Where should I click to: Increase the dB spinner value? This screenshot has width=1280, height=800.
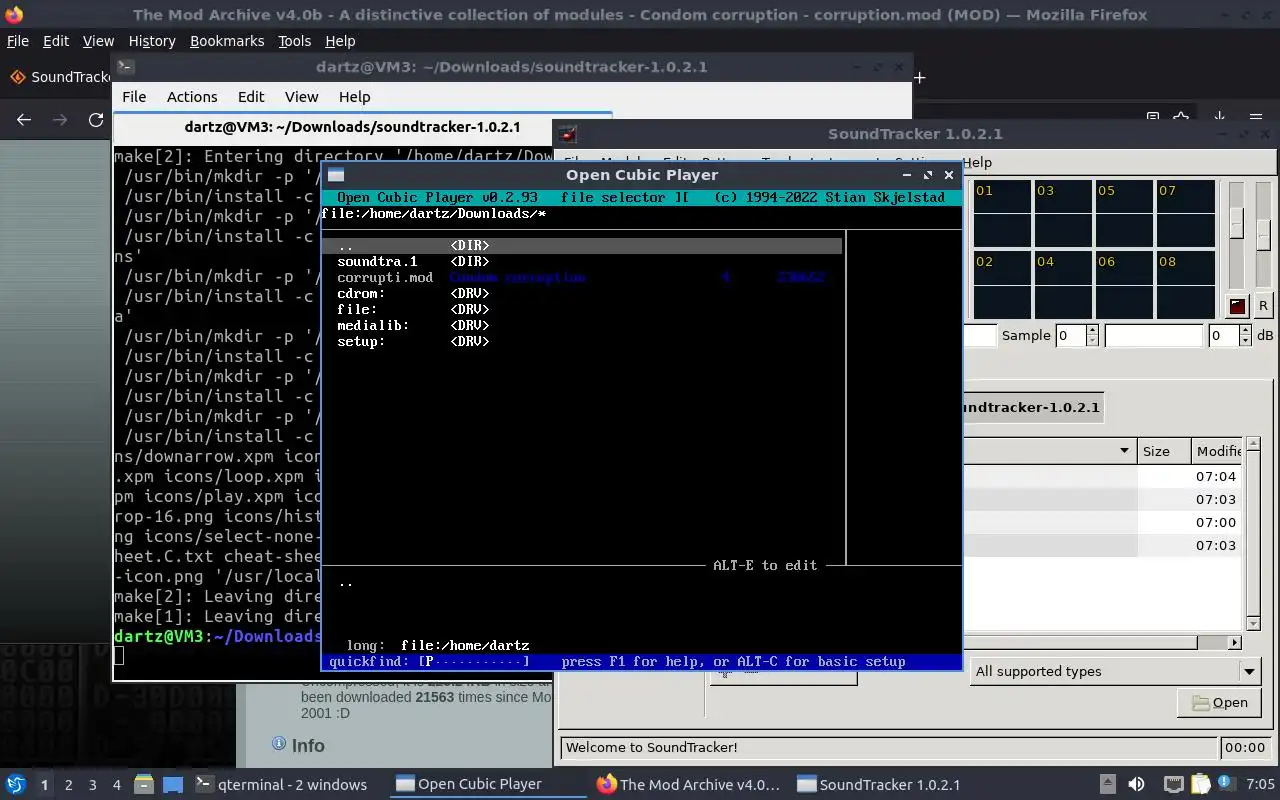click(x=1245, y=330)
